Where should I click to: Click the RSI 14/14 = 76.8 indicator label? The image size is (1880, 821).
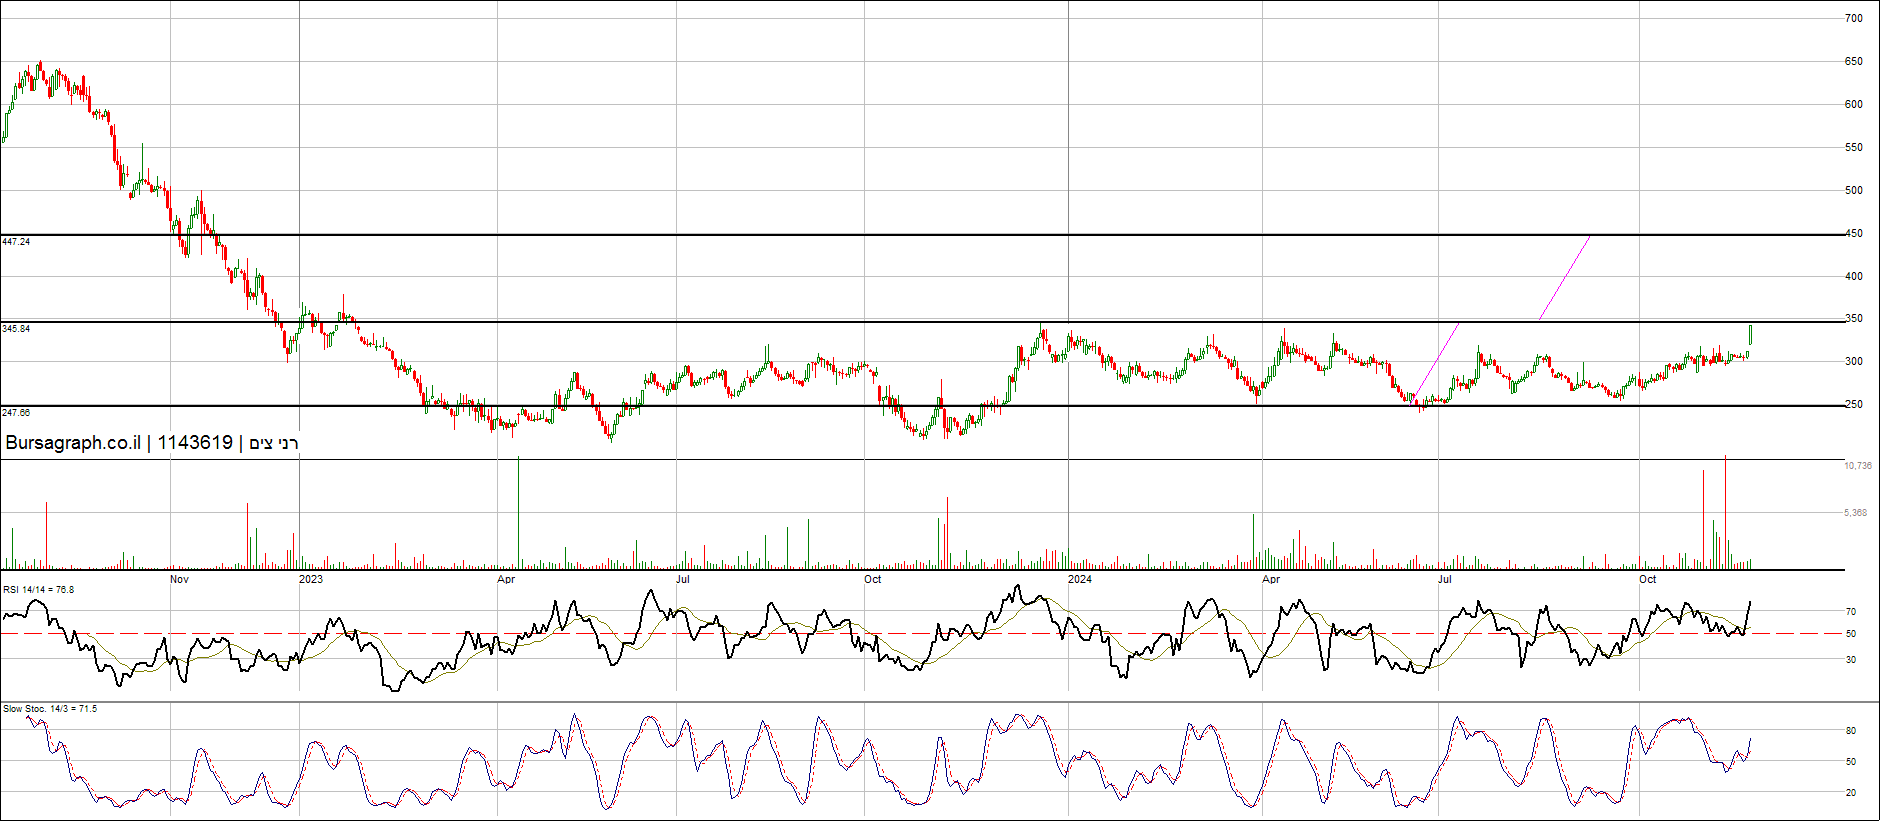point(38,590)
